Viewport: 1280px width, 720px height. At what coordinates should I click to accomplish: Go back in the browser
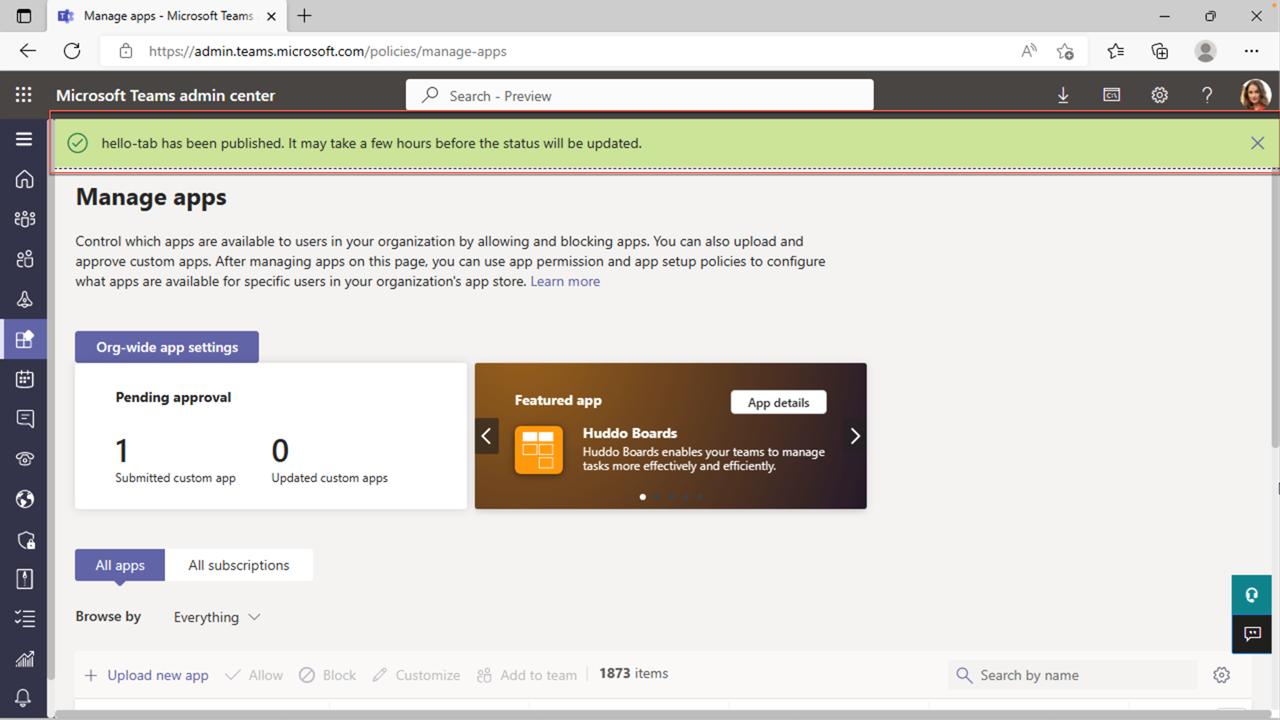click(x=28, y=51)
